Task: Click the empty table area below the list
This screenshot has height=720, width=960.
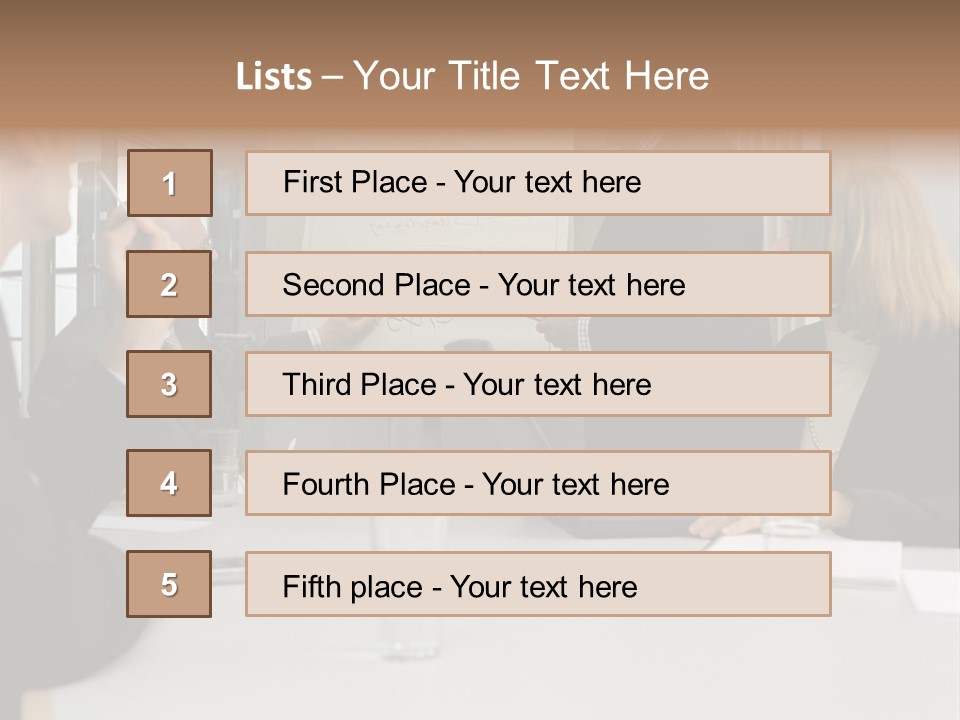Action: click(x=600, y=670)
